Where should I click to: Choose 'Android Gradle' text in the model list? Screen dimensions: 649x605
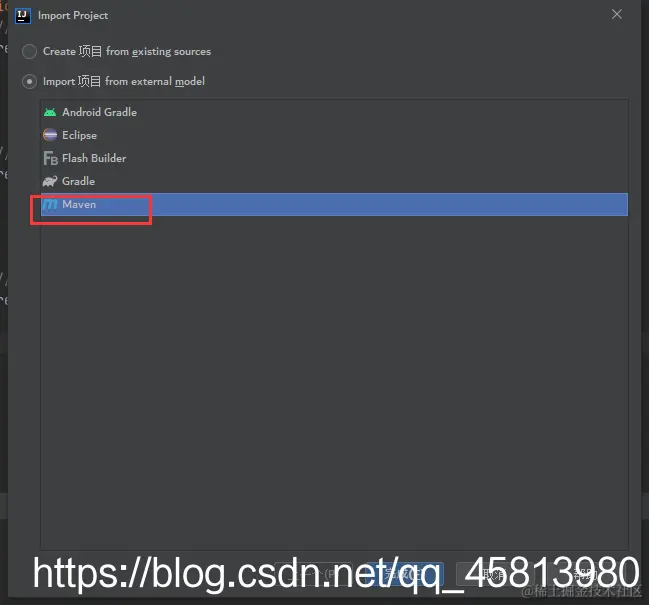[99, 112]
